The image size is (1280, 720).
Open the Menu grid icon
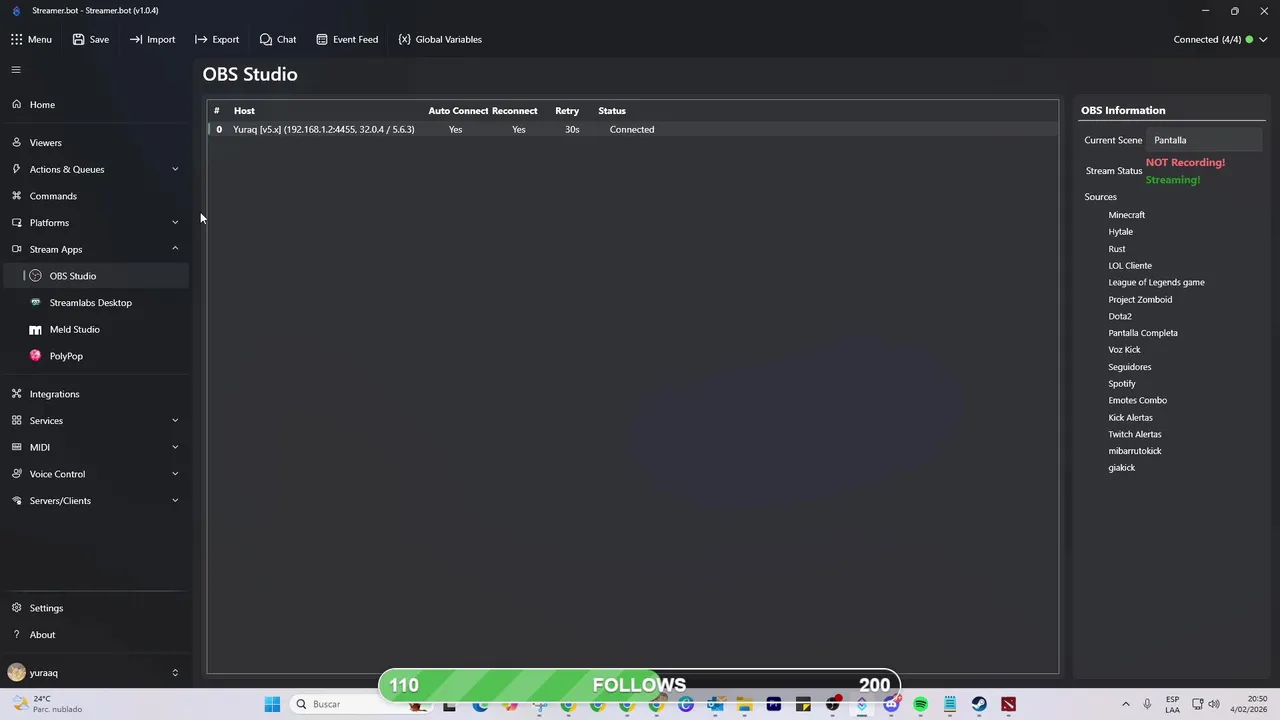17,39
